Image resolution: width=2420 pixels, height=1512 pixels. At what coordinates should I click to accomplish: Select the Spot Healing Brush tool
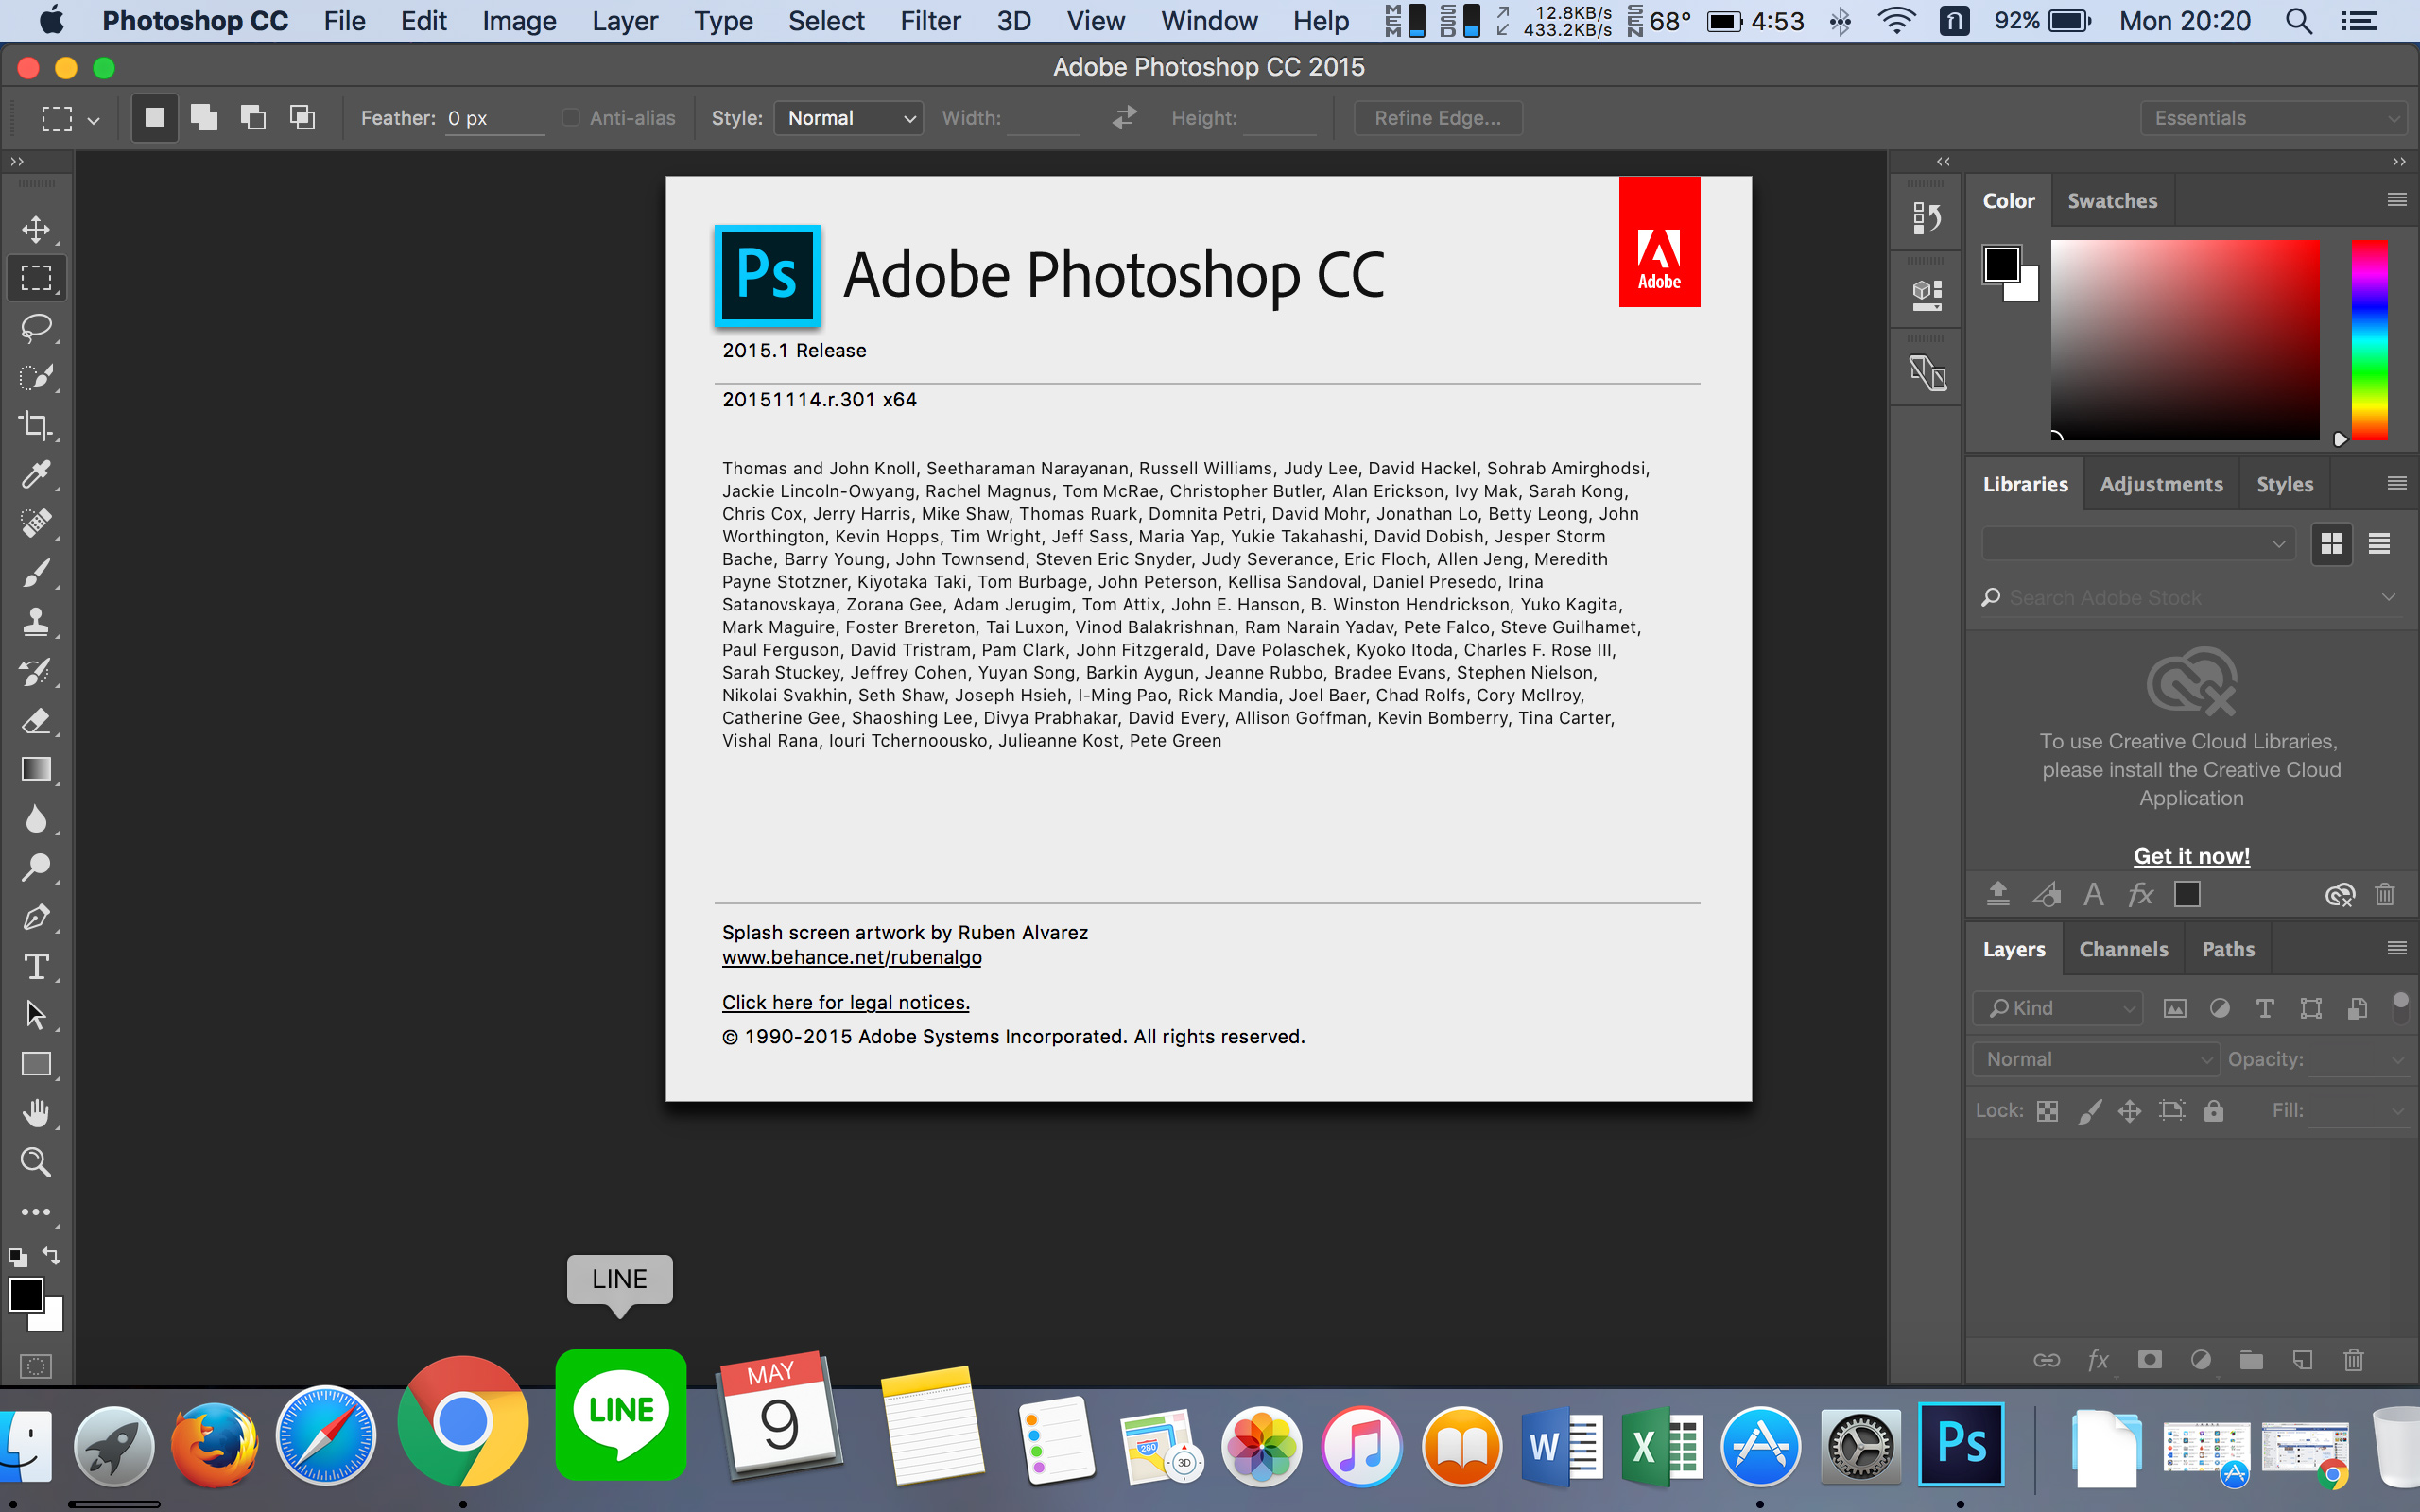tap(36, 523)
